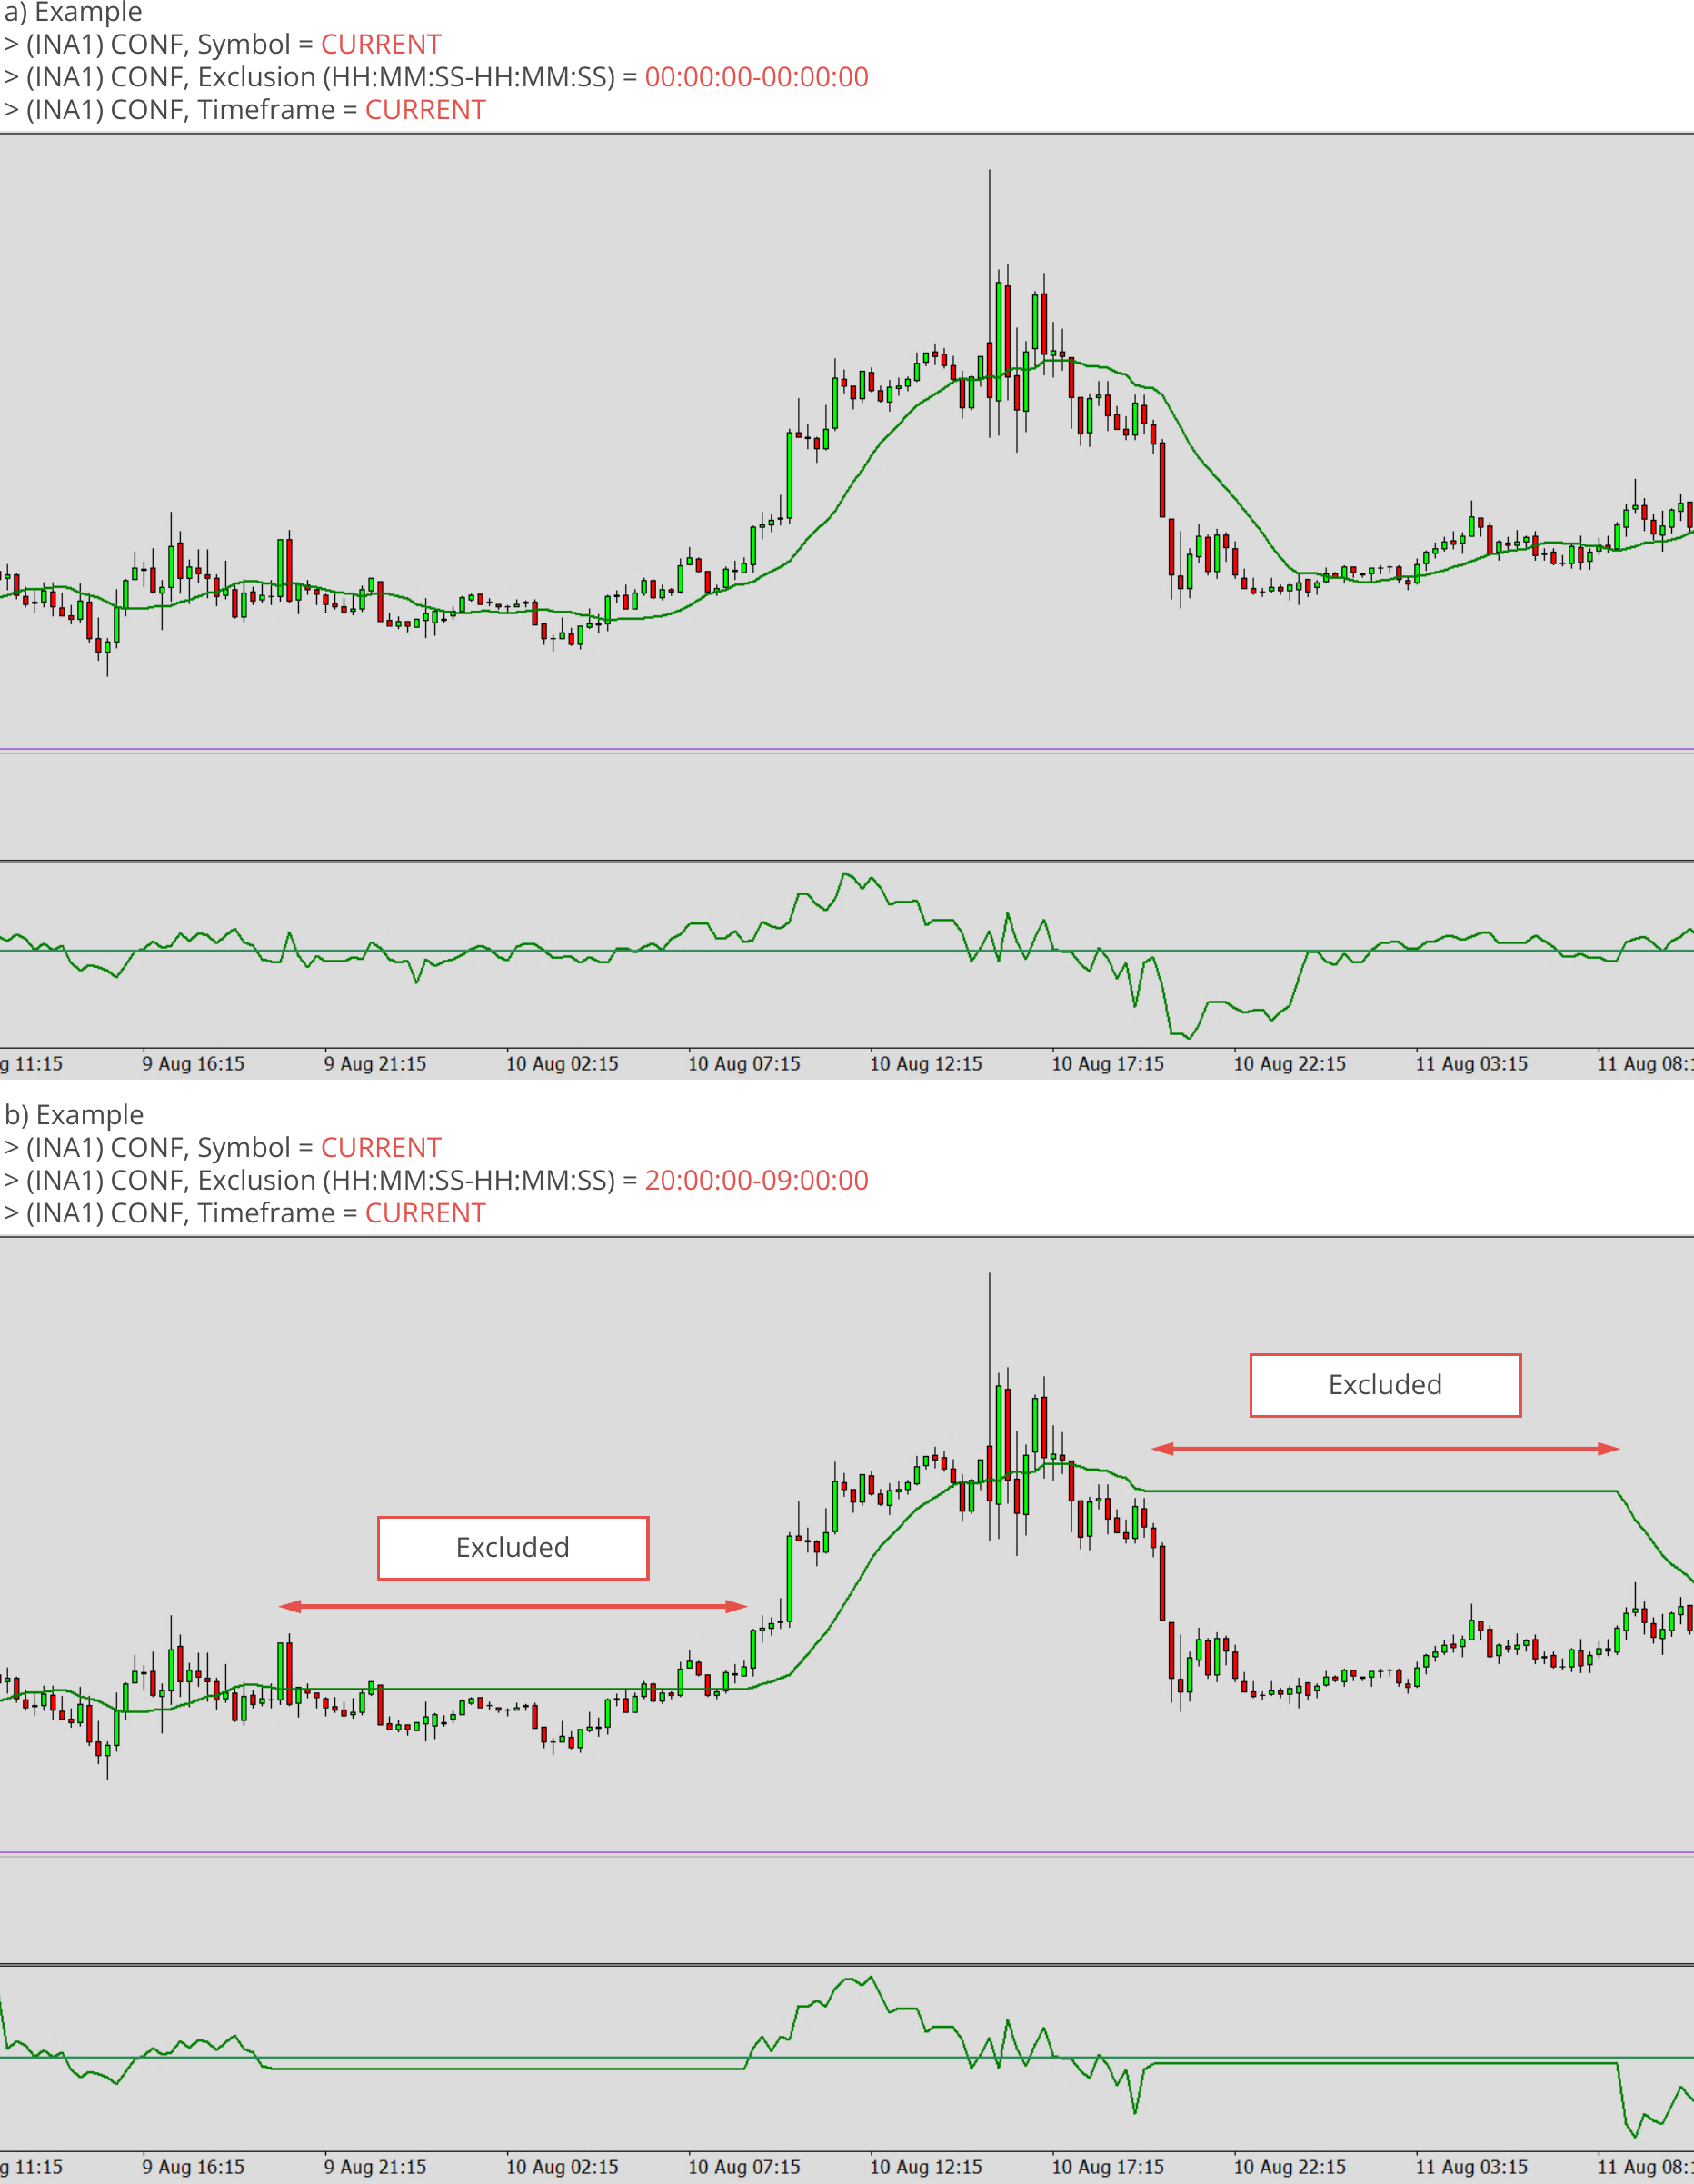Click "9 Aug 16:15" on example b time axis
This screenshot has height=2184, width=1694.
tap(193, 2167)
